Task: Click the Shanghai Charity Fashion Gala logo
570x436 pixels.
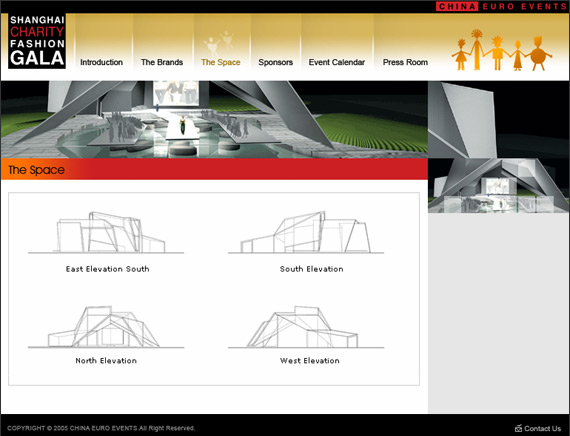Action: [37, 41]
